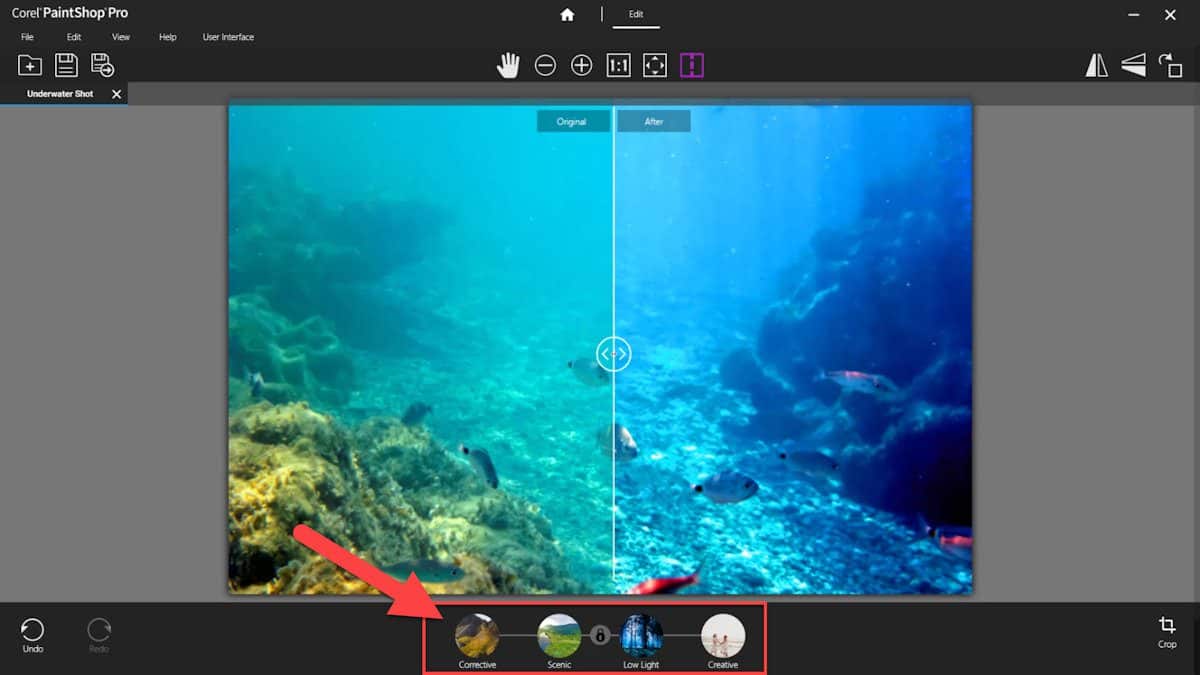1200x675 pixels.
Task: Show the After comparison view
Action: tap(654, 120)
